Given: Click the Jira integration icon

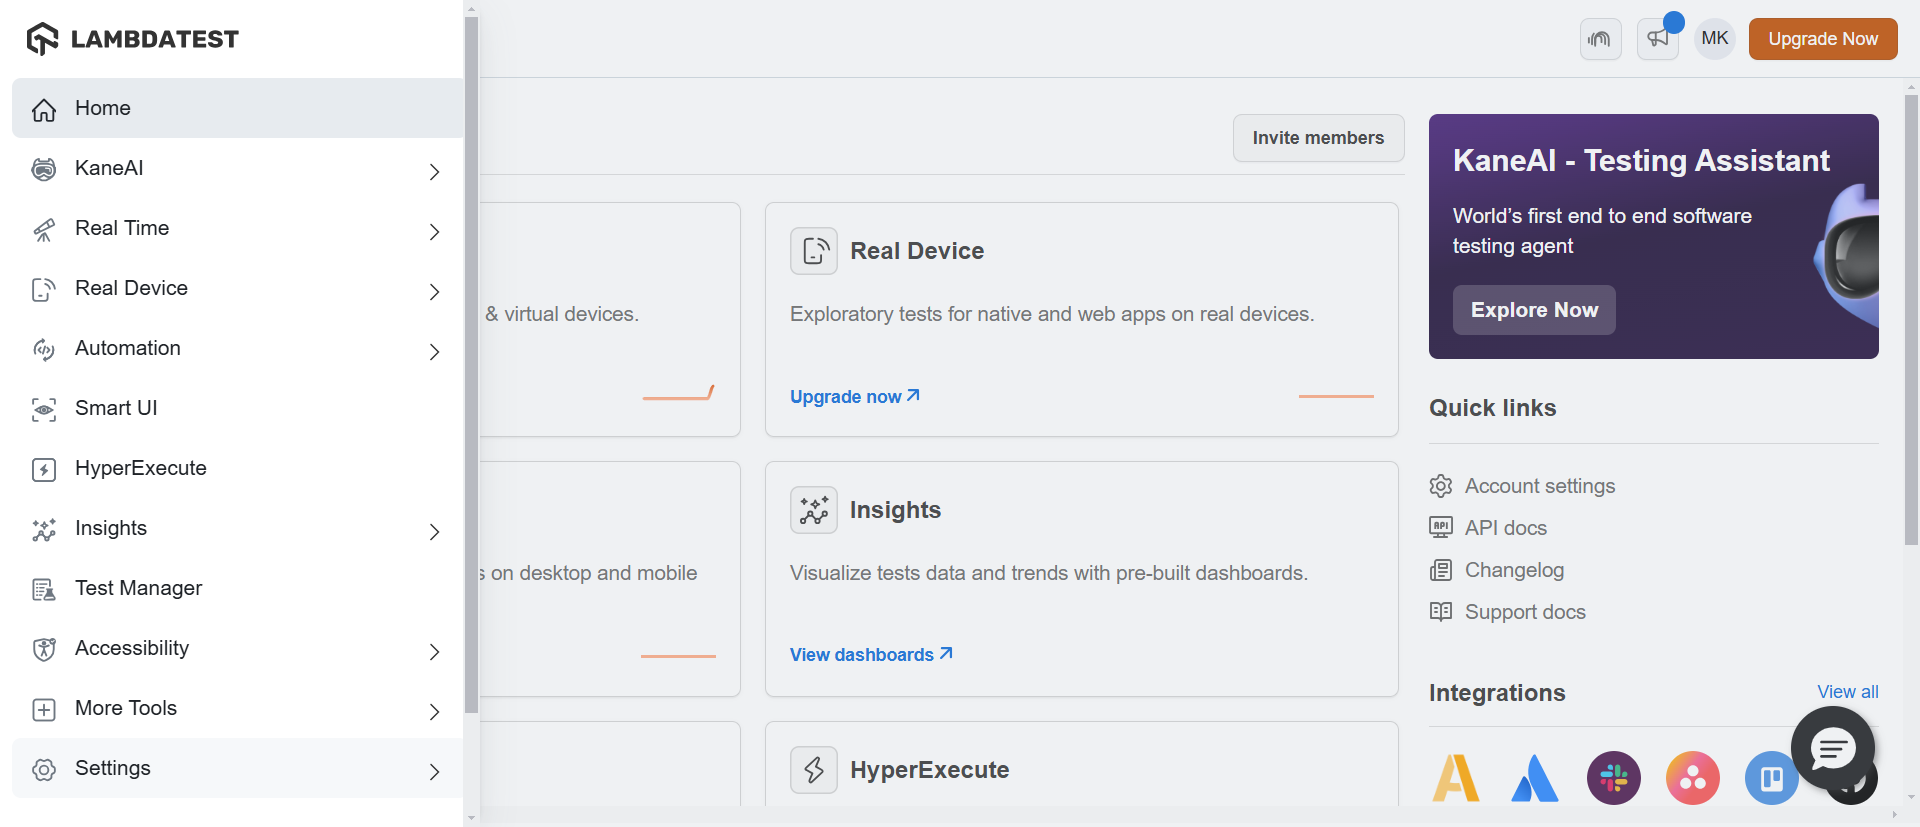Looking at the screenshot, I should click(1535, 778).
